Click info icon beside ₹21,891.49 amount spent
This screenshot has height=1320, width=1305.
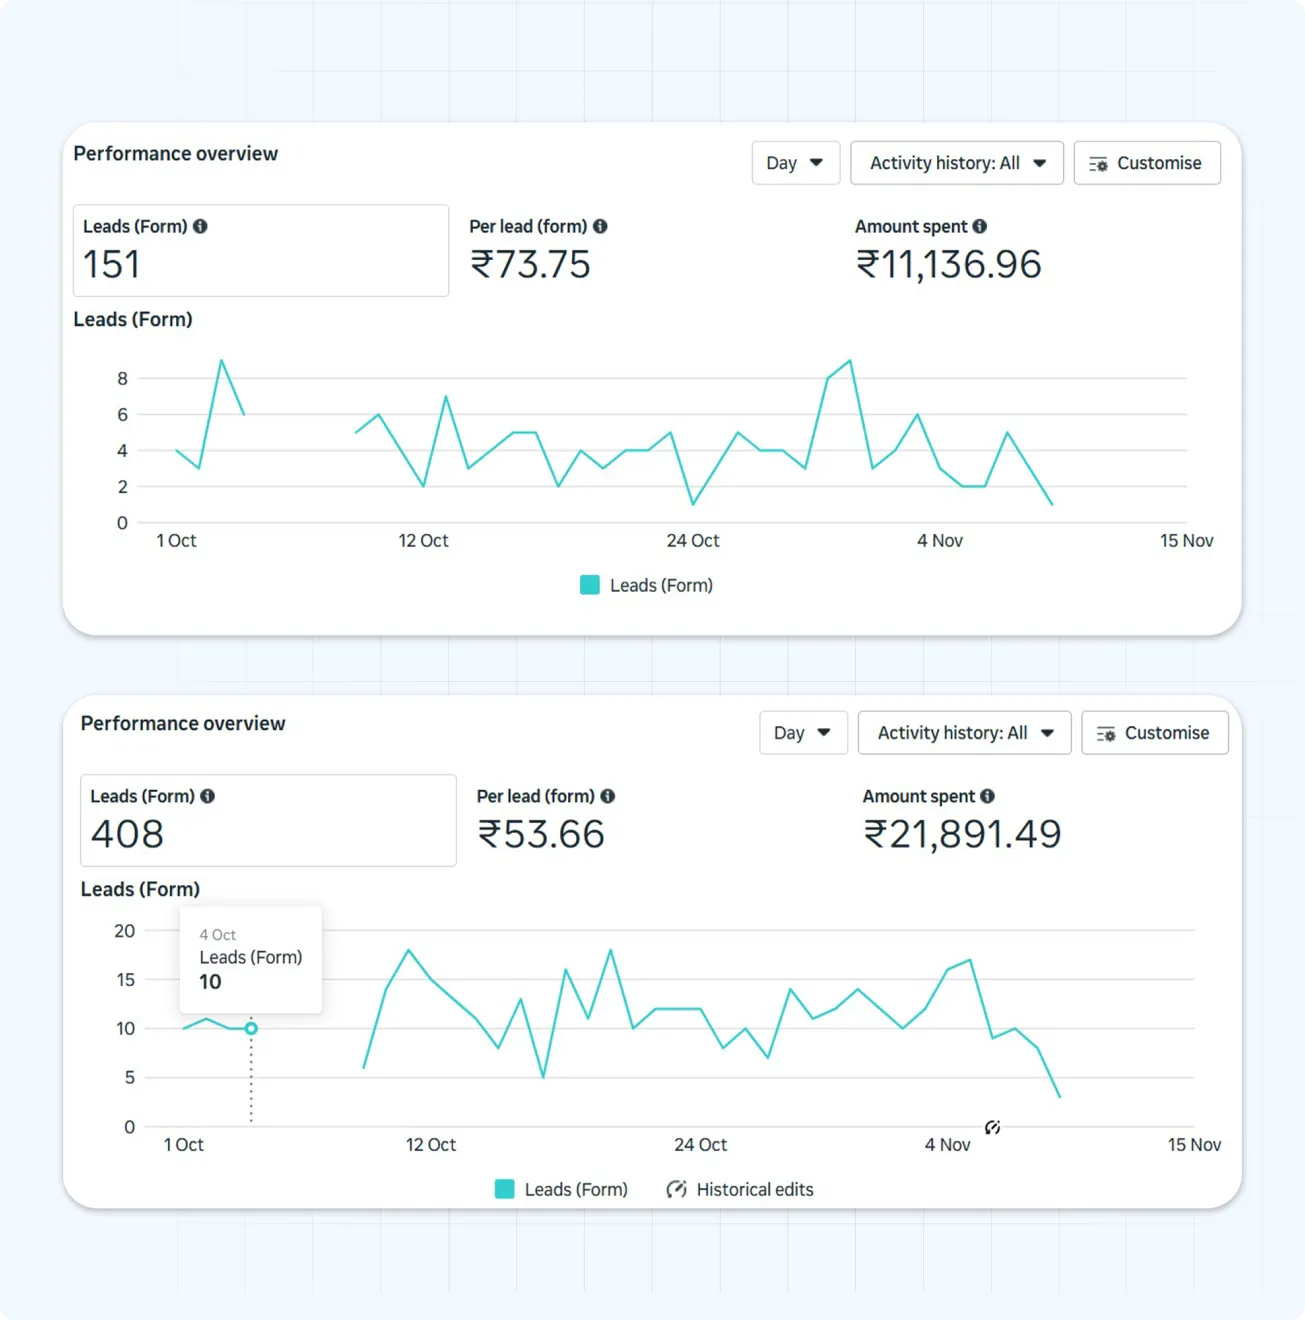click(x=988, y=797)
